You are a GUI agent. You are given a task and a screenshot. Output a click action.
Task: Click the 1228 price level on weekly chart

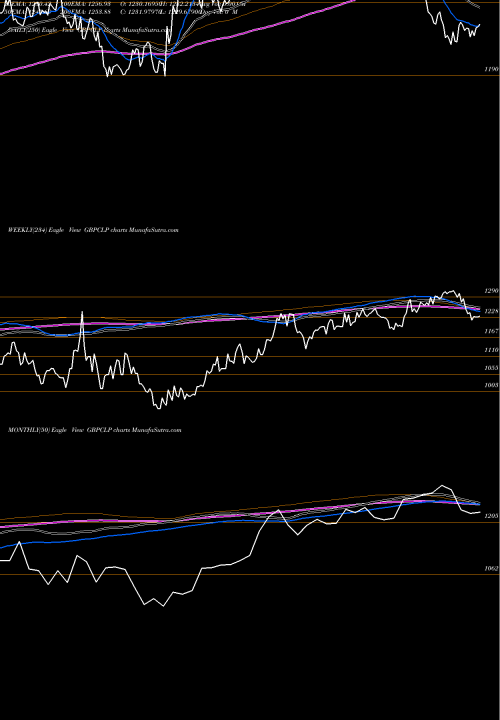point(491,312)
